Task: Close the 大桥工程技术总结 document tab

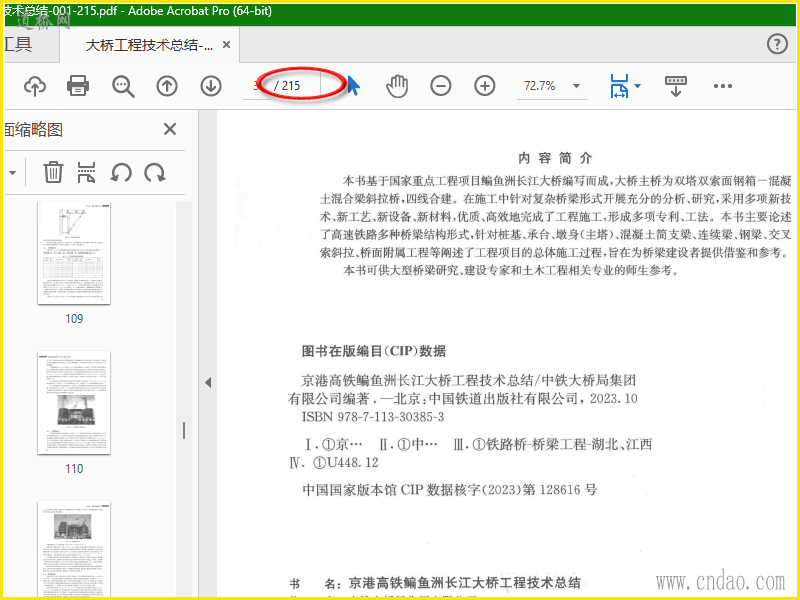Action: [x=227, y=45]
